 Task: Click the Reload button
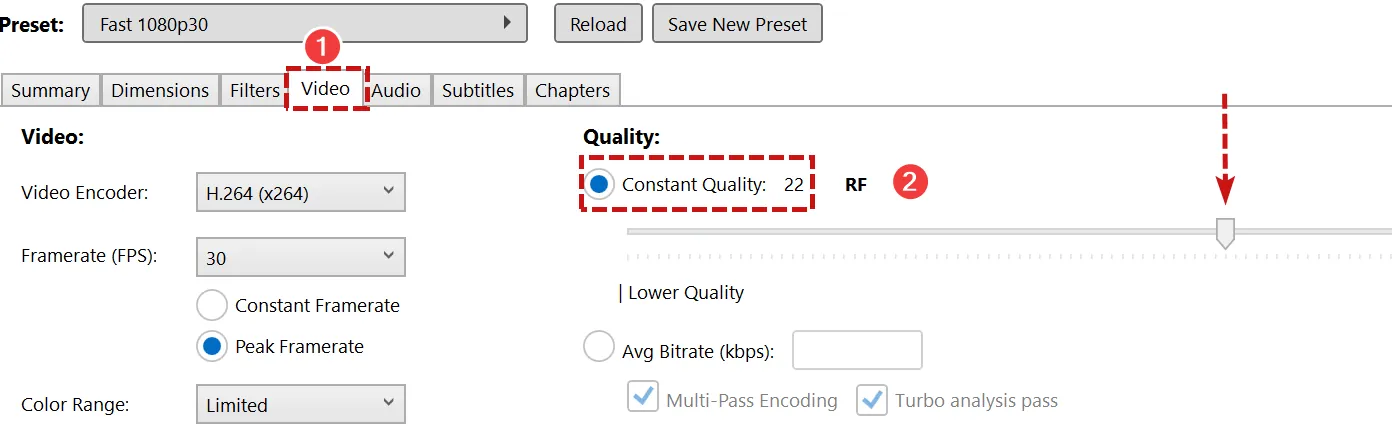pyautogui.click(x=598, y=24)
